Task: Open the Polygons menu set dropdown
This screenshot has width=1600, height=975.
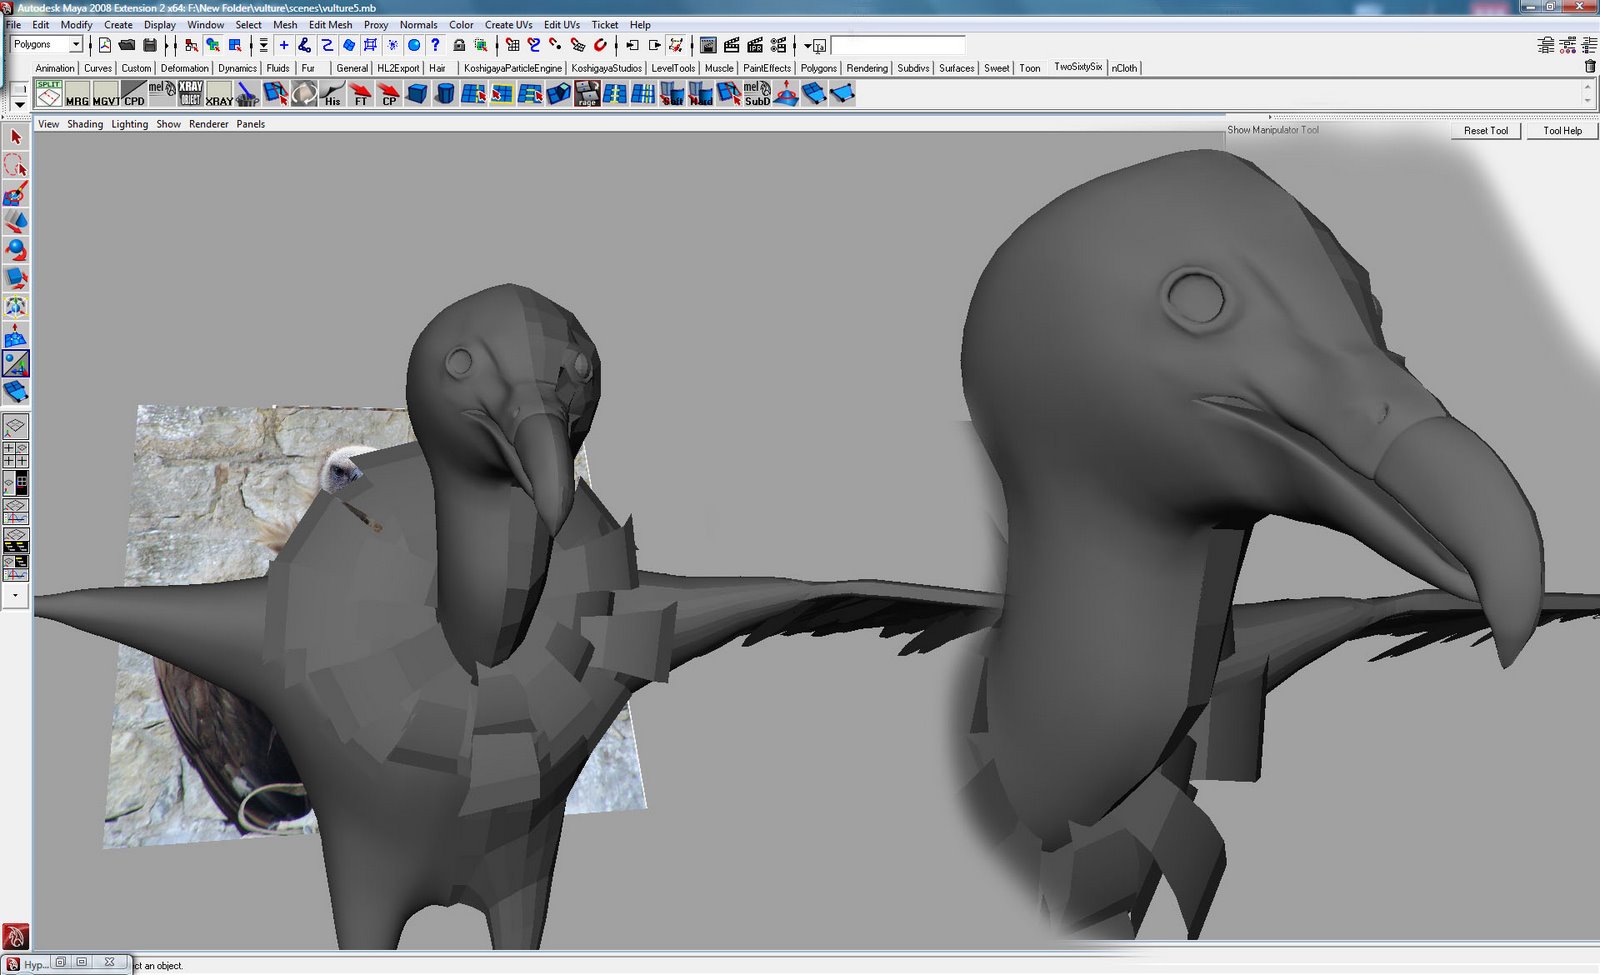Action: tap(47, 45)
